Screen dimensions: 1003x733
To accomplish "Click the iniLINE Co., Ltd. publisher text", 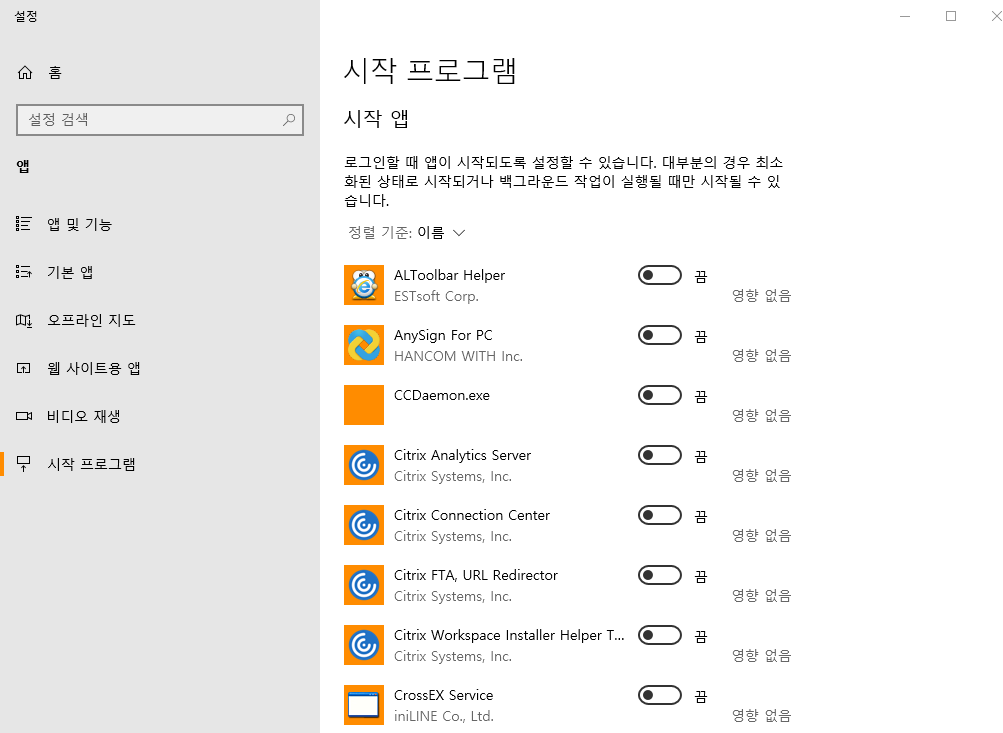I will pos(444,716).
